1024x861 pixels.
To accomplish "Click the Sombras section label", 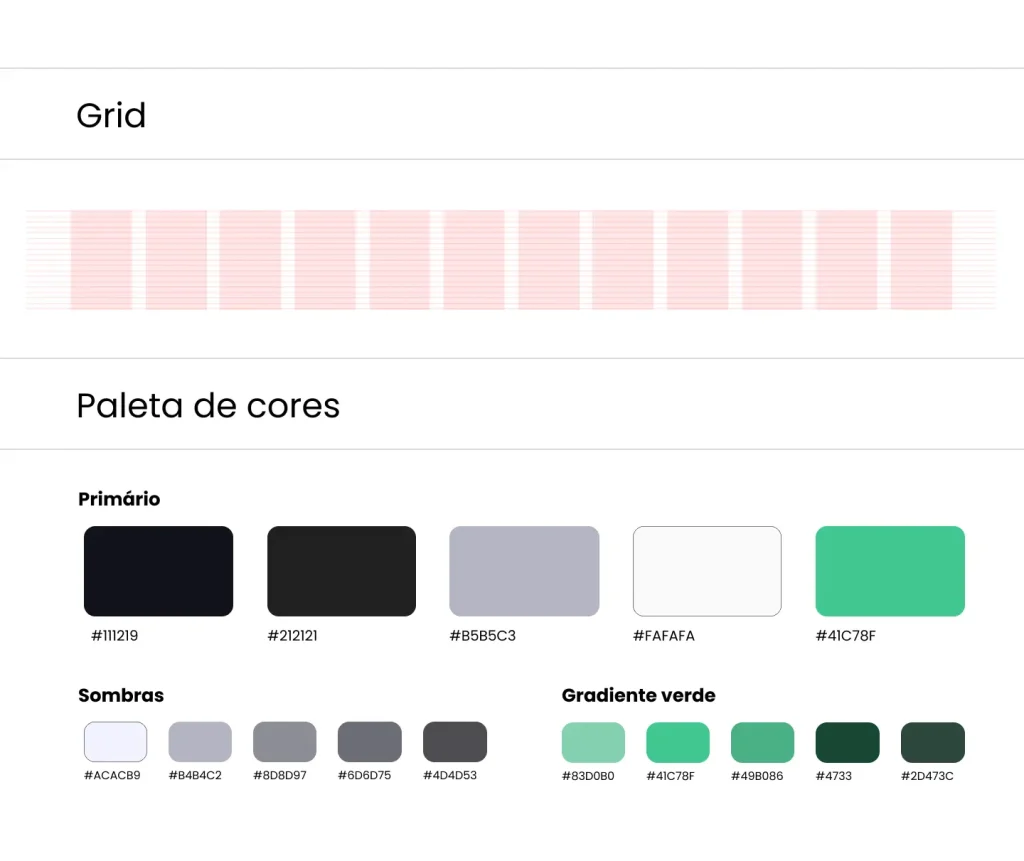I will point(121,696).
